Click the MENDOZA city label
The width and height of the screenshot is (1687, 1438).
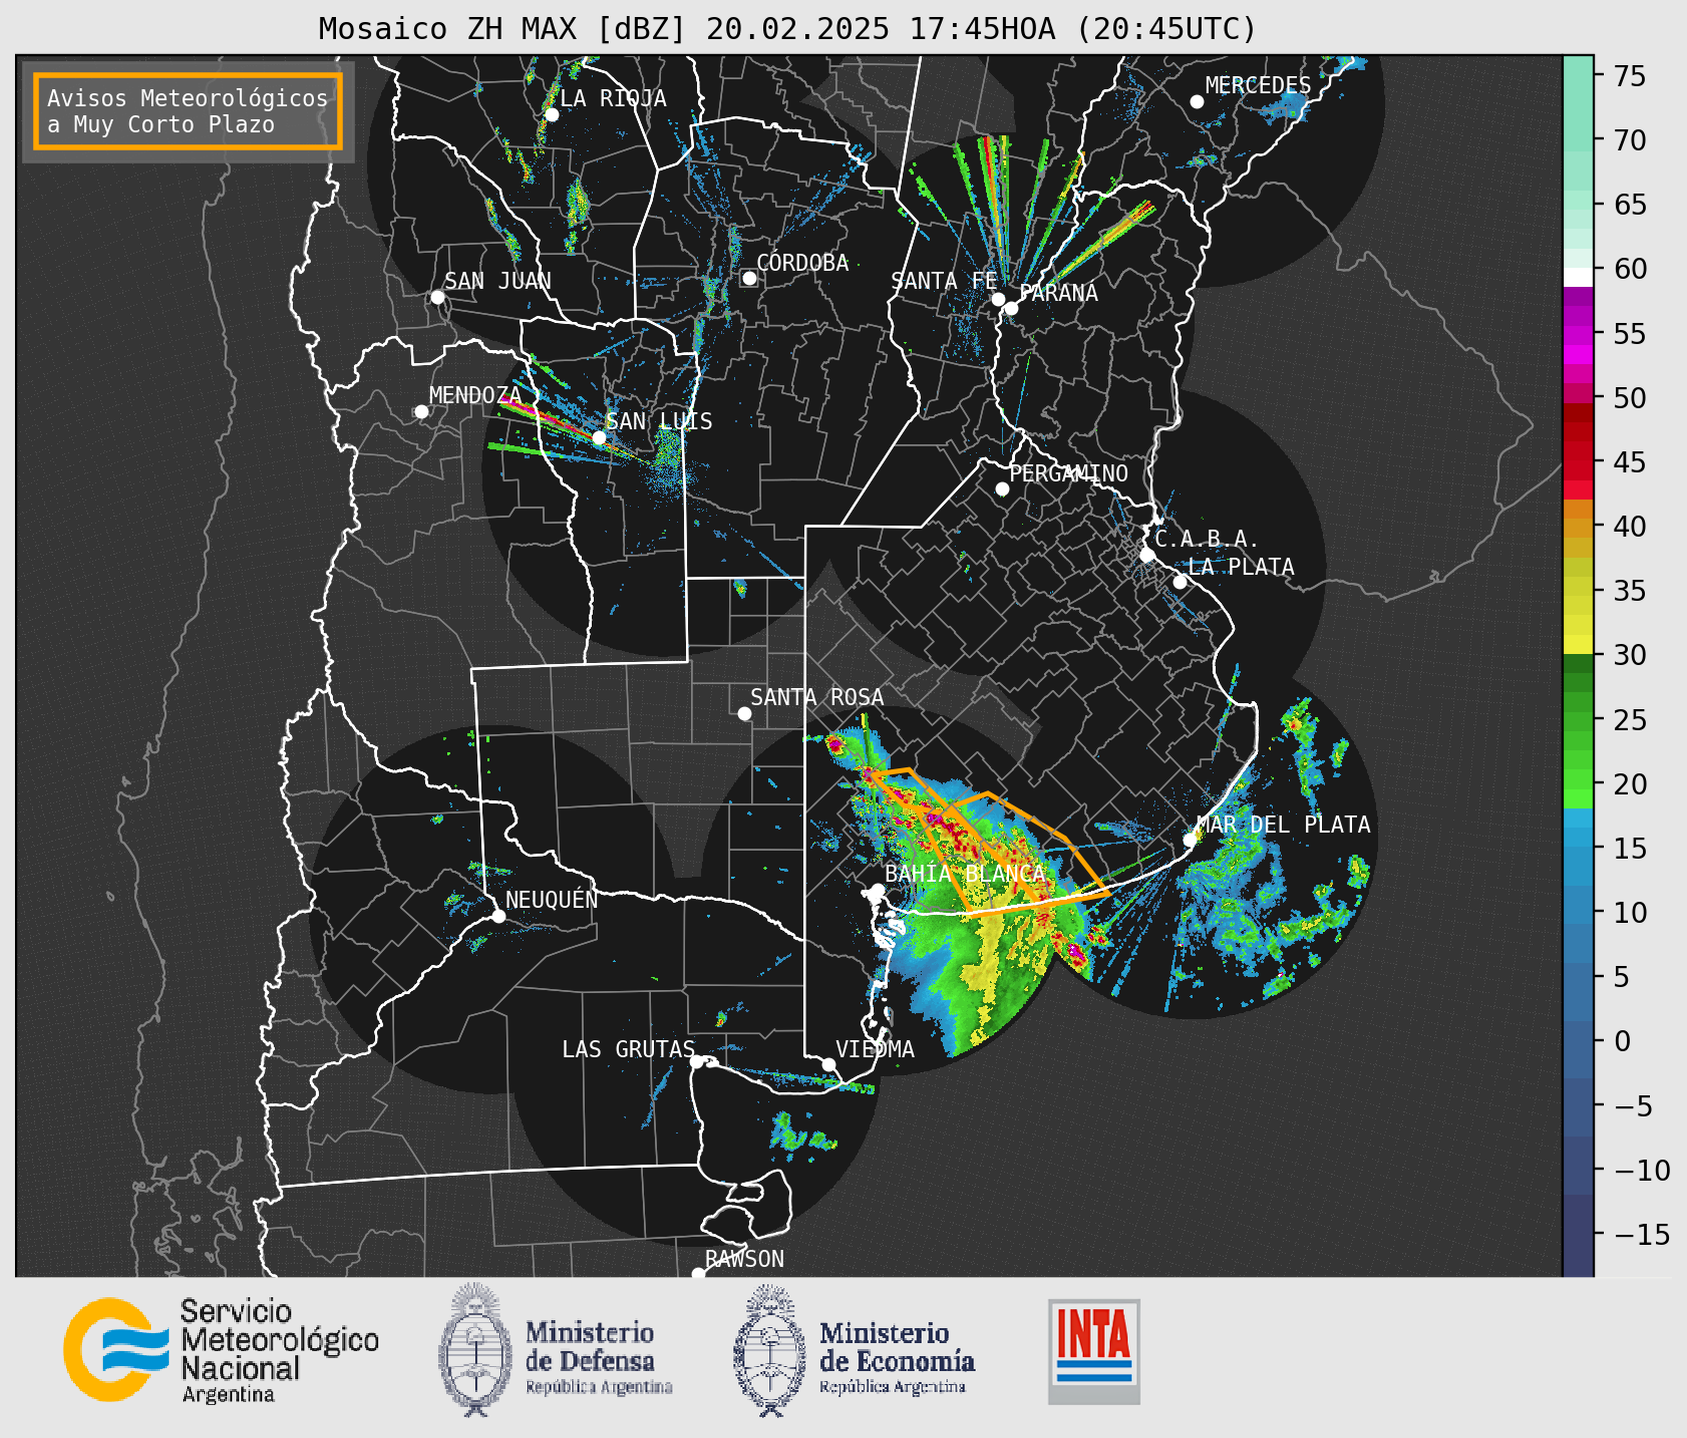tap(476, 395)
